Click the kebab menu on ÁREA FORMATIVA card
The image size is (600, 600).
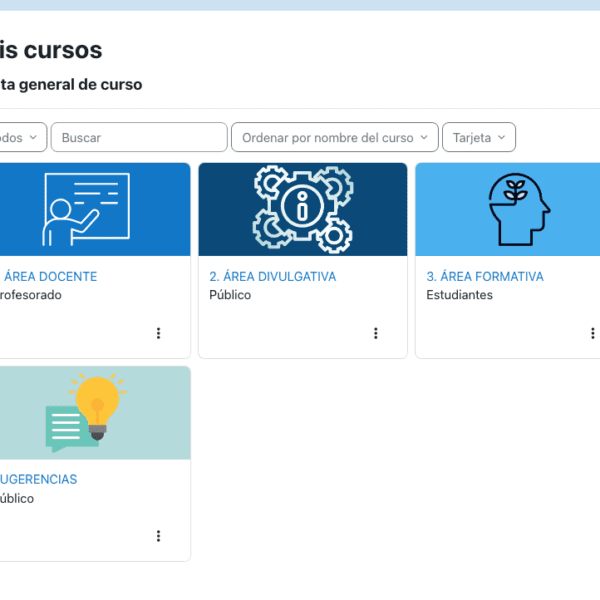(592, 333)
